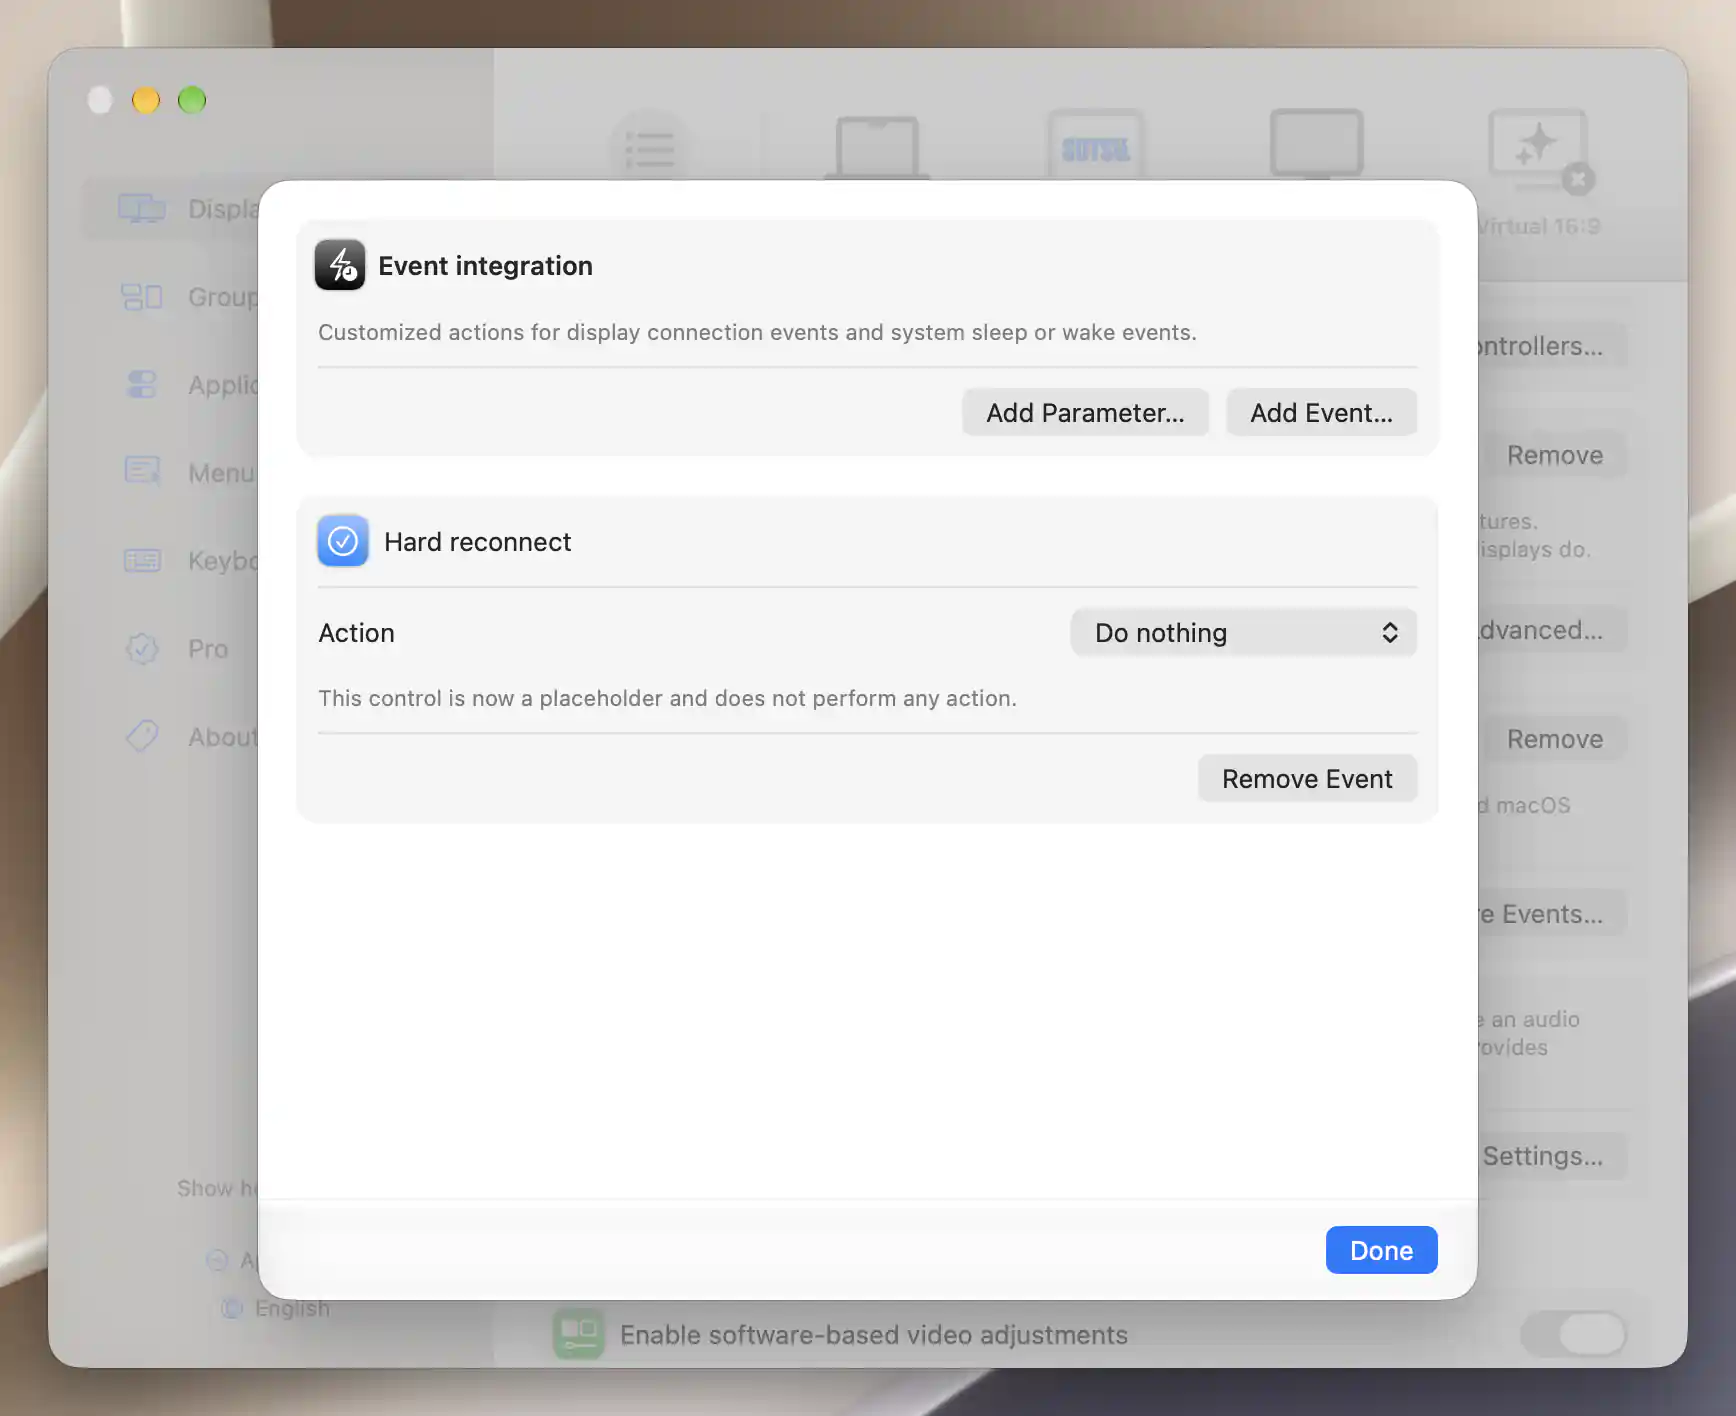
Task: Click the green zoom window button
Action: (192, 100)
